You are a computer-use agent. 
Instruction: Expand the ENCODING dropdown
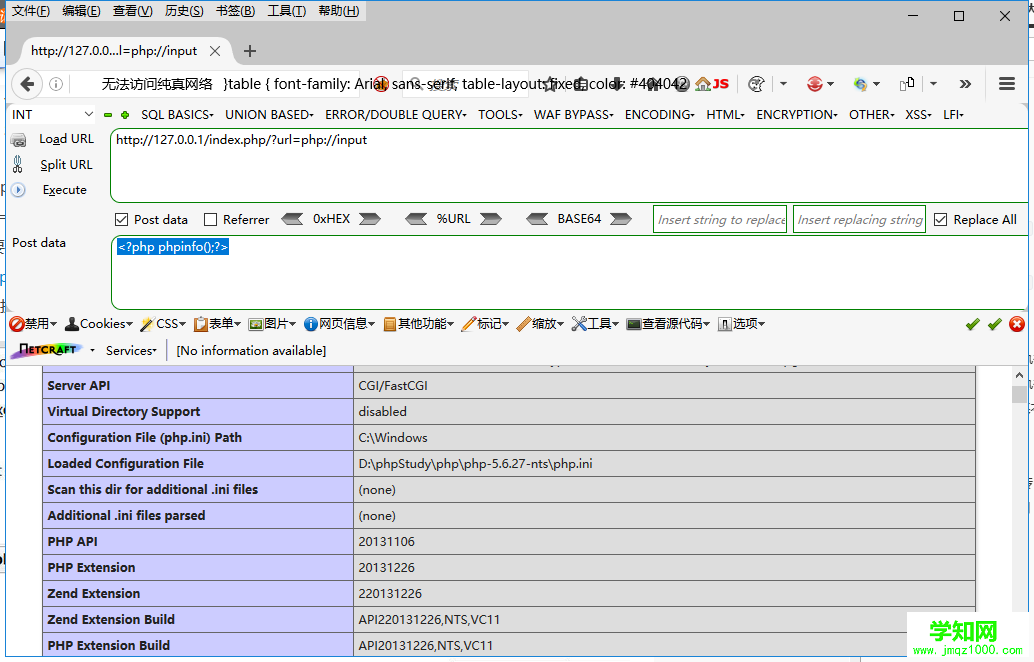click(659, 115)
